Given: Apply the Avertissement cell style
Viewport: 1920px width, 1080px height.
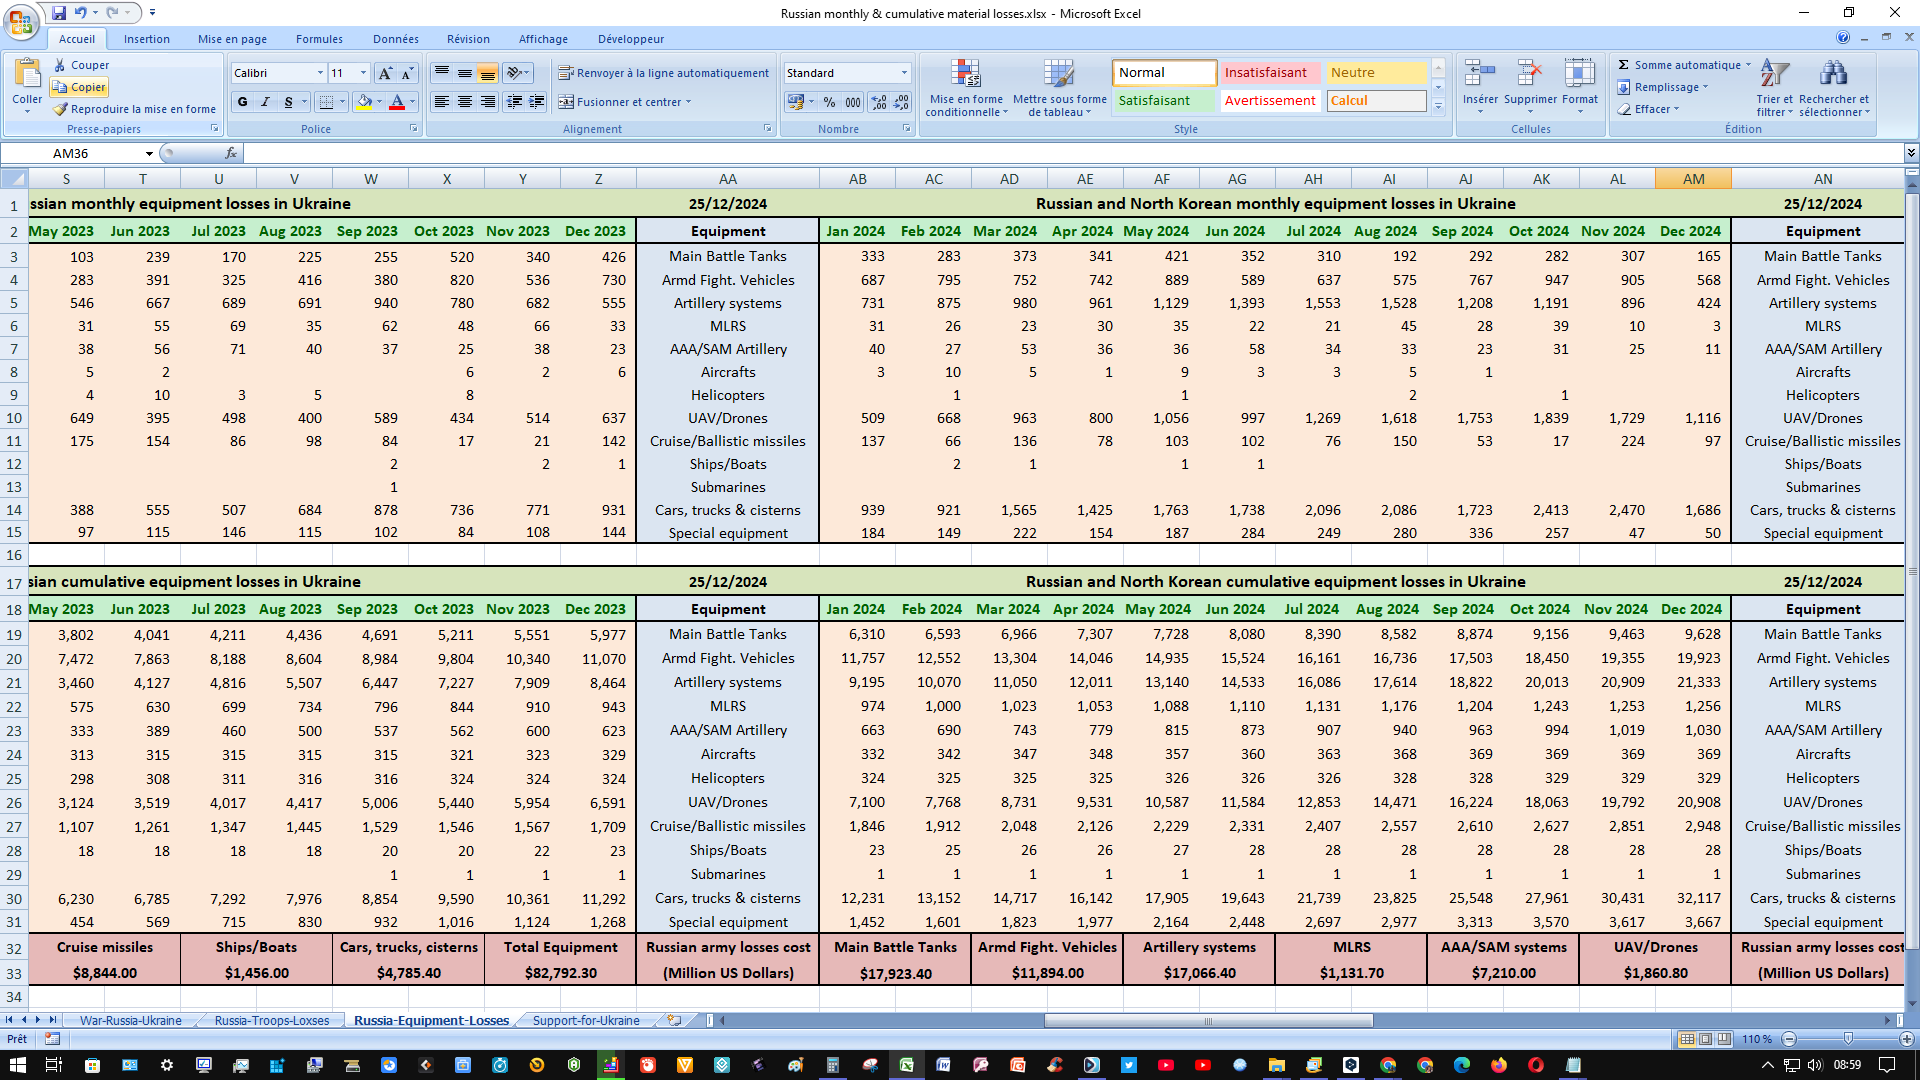Looking at the screenshot, I should click(1270, 101).
